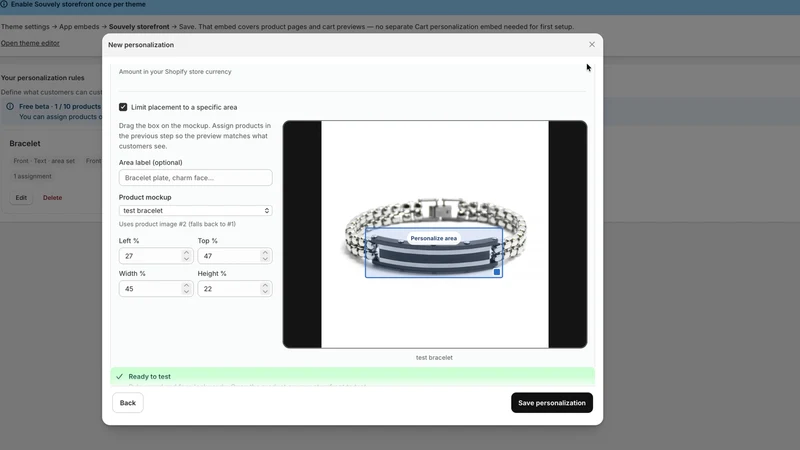Click the Ready to test checkmark icon
The width and height of the screenshot is (800, 450).
coord(119,377)
